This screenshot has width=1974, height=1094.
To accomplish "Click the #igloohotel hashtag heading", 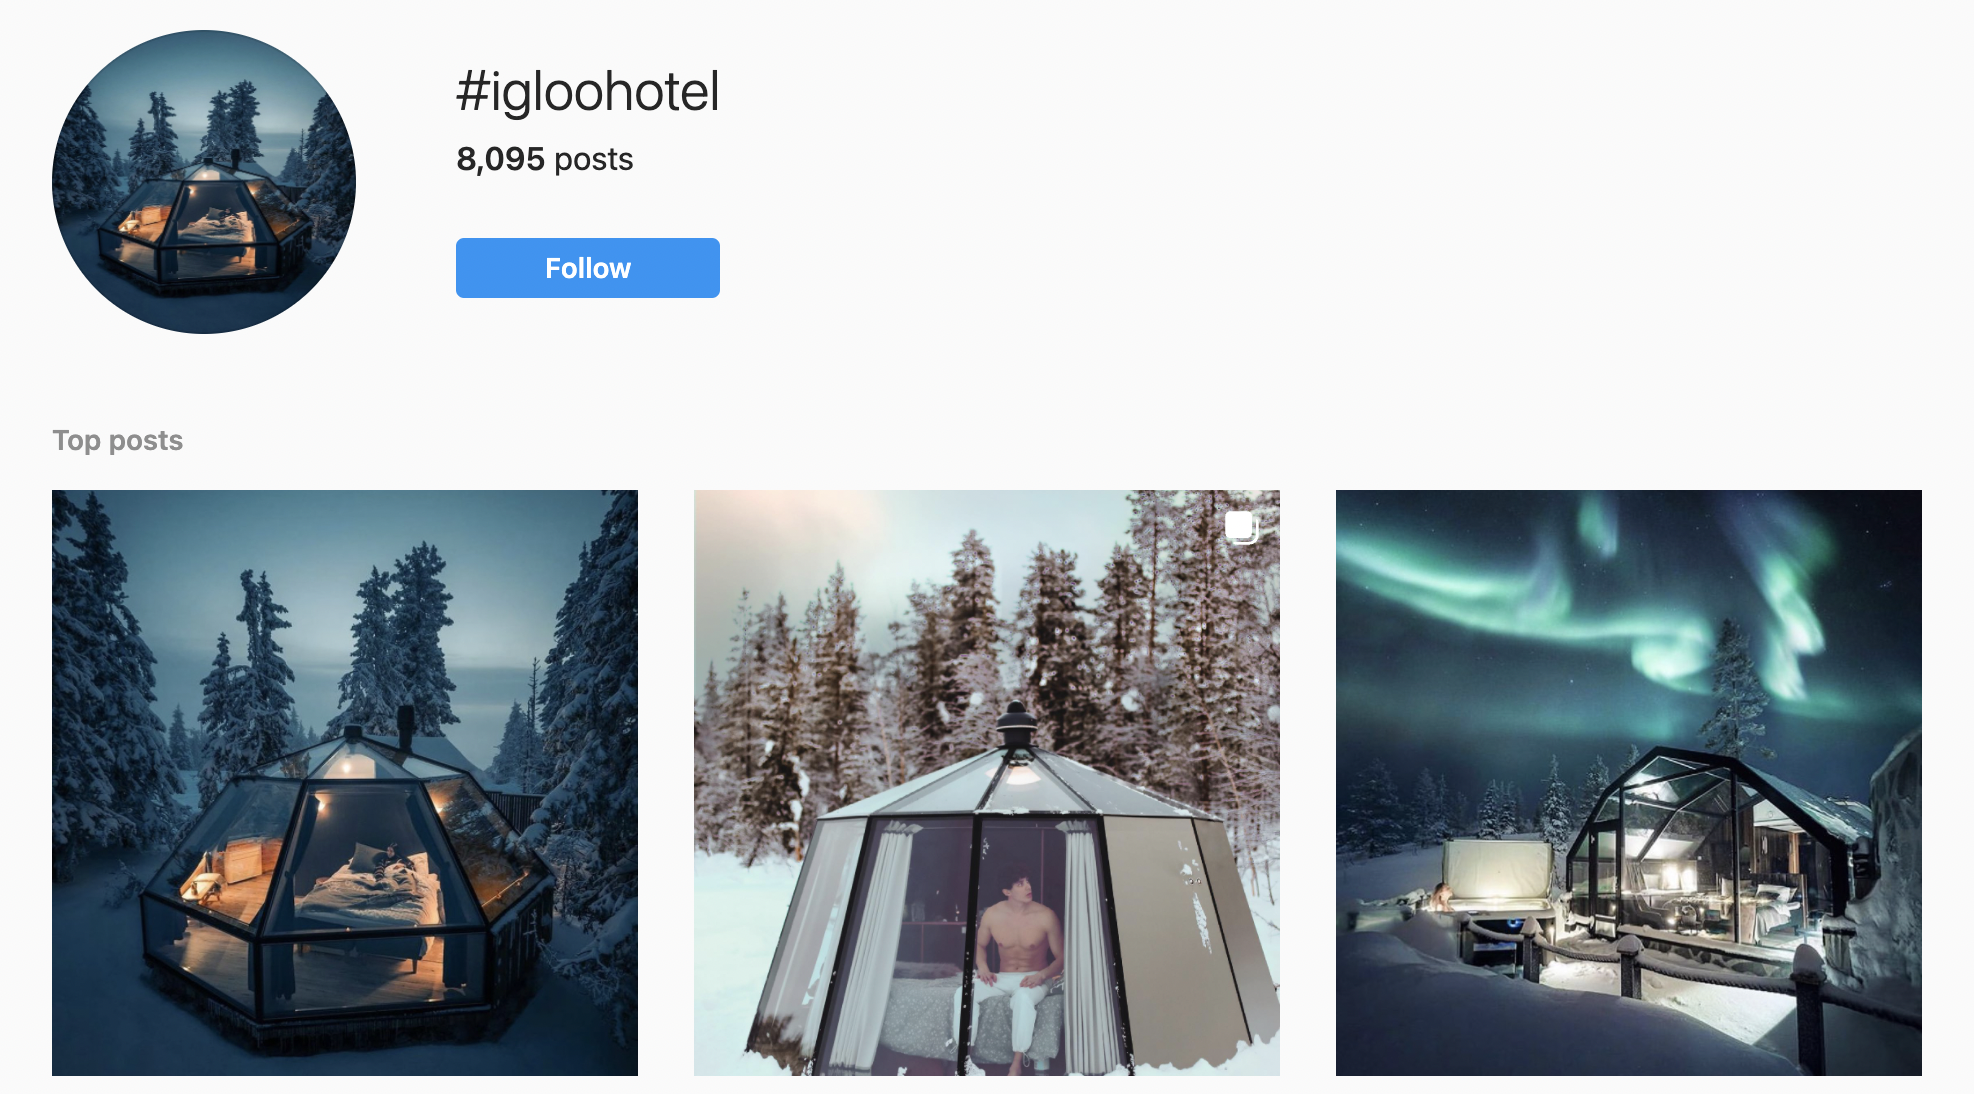I will pyautogui.click(x=587, y=92).
